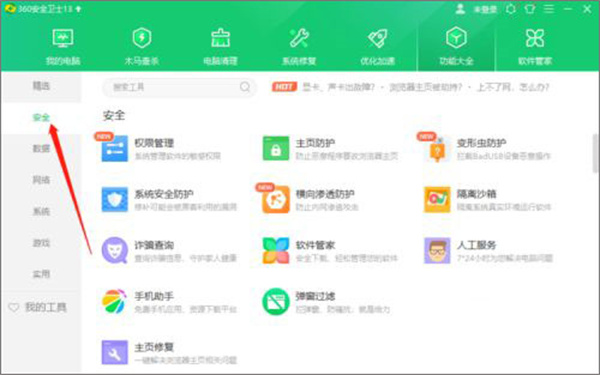Click the 诈骗查询 title text

pos(154,245)
